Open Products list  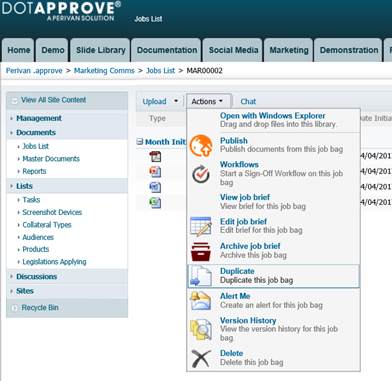pyautogui.click(x=35, y=249)
